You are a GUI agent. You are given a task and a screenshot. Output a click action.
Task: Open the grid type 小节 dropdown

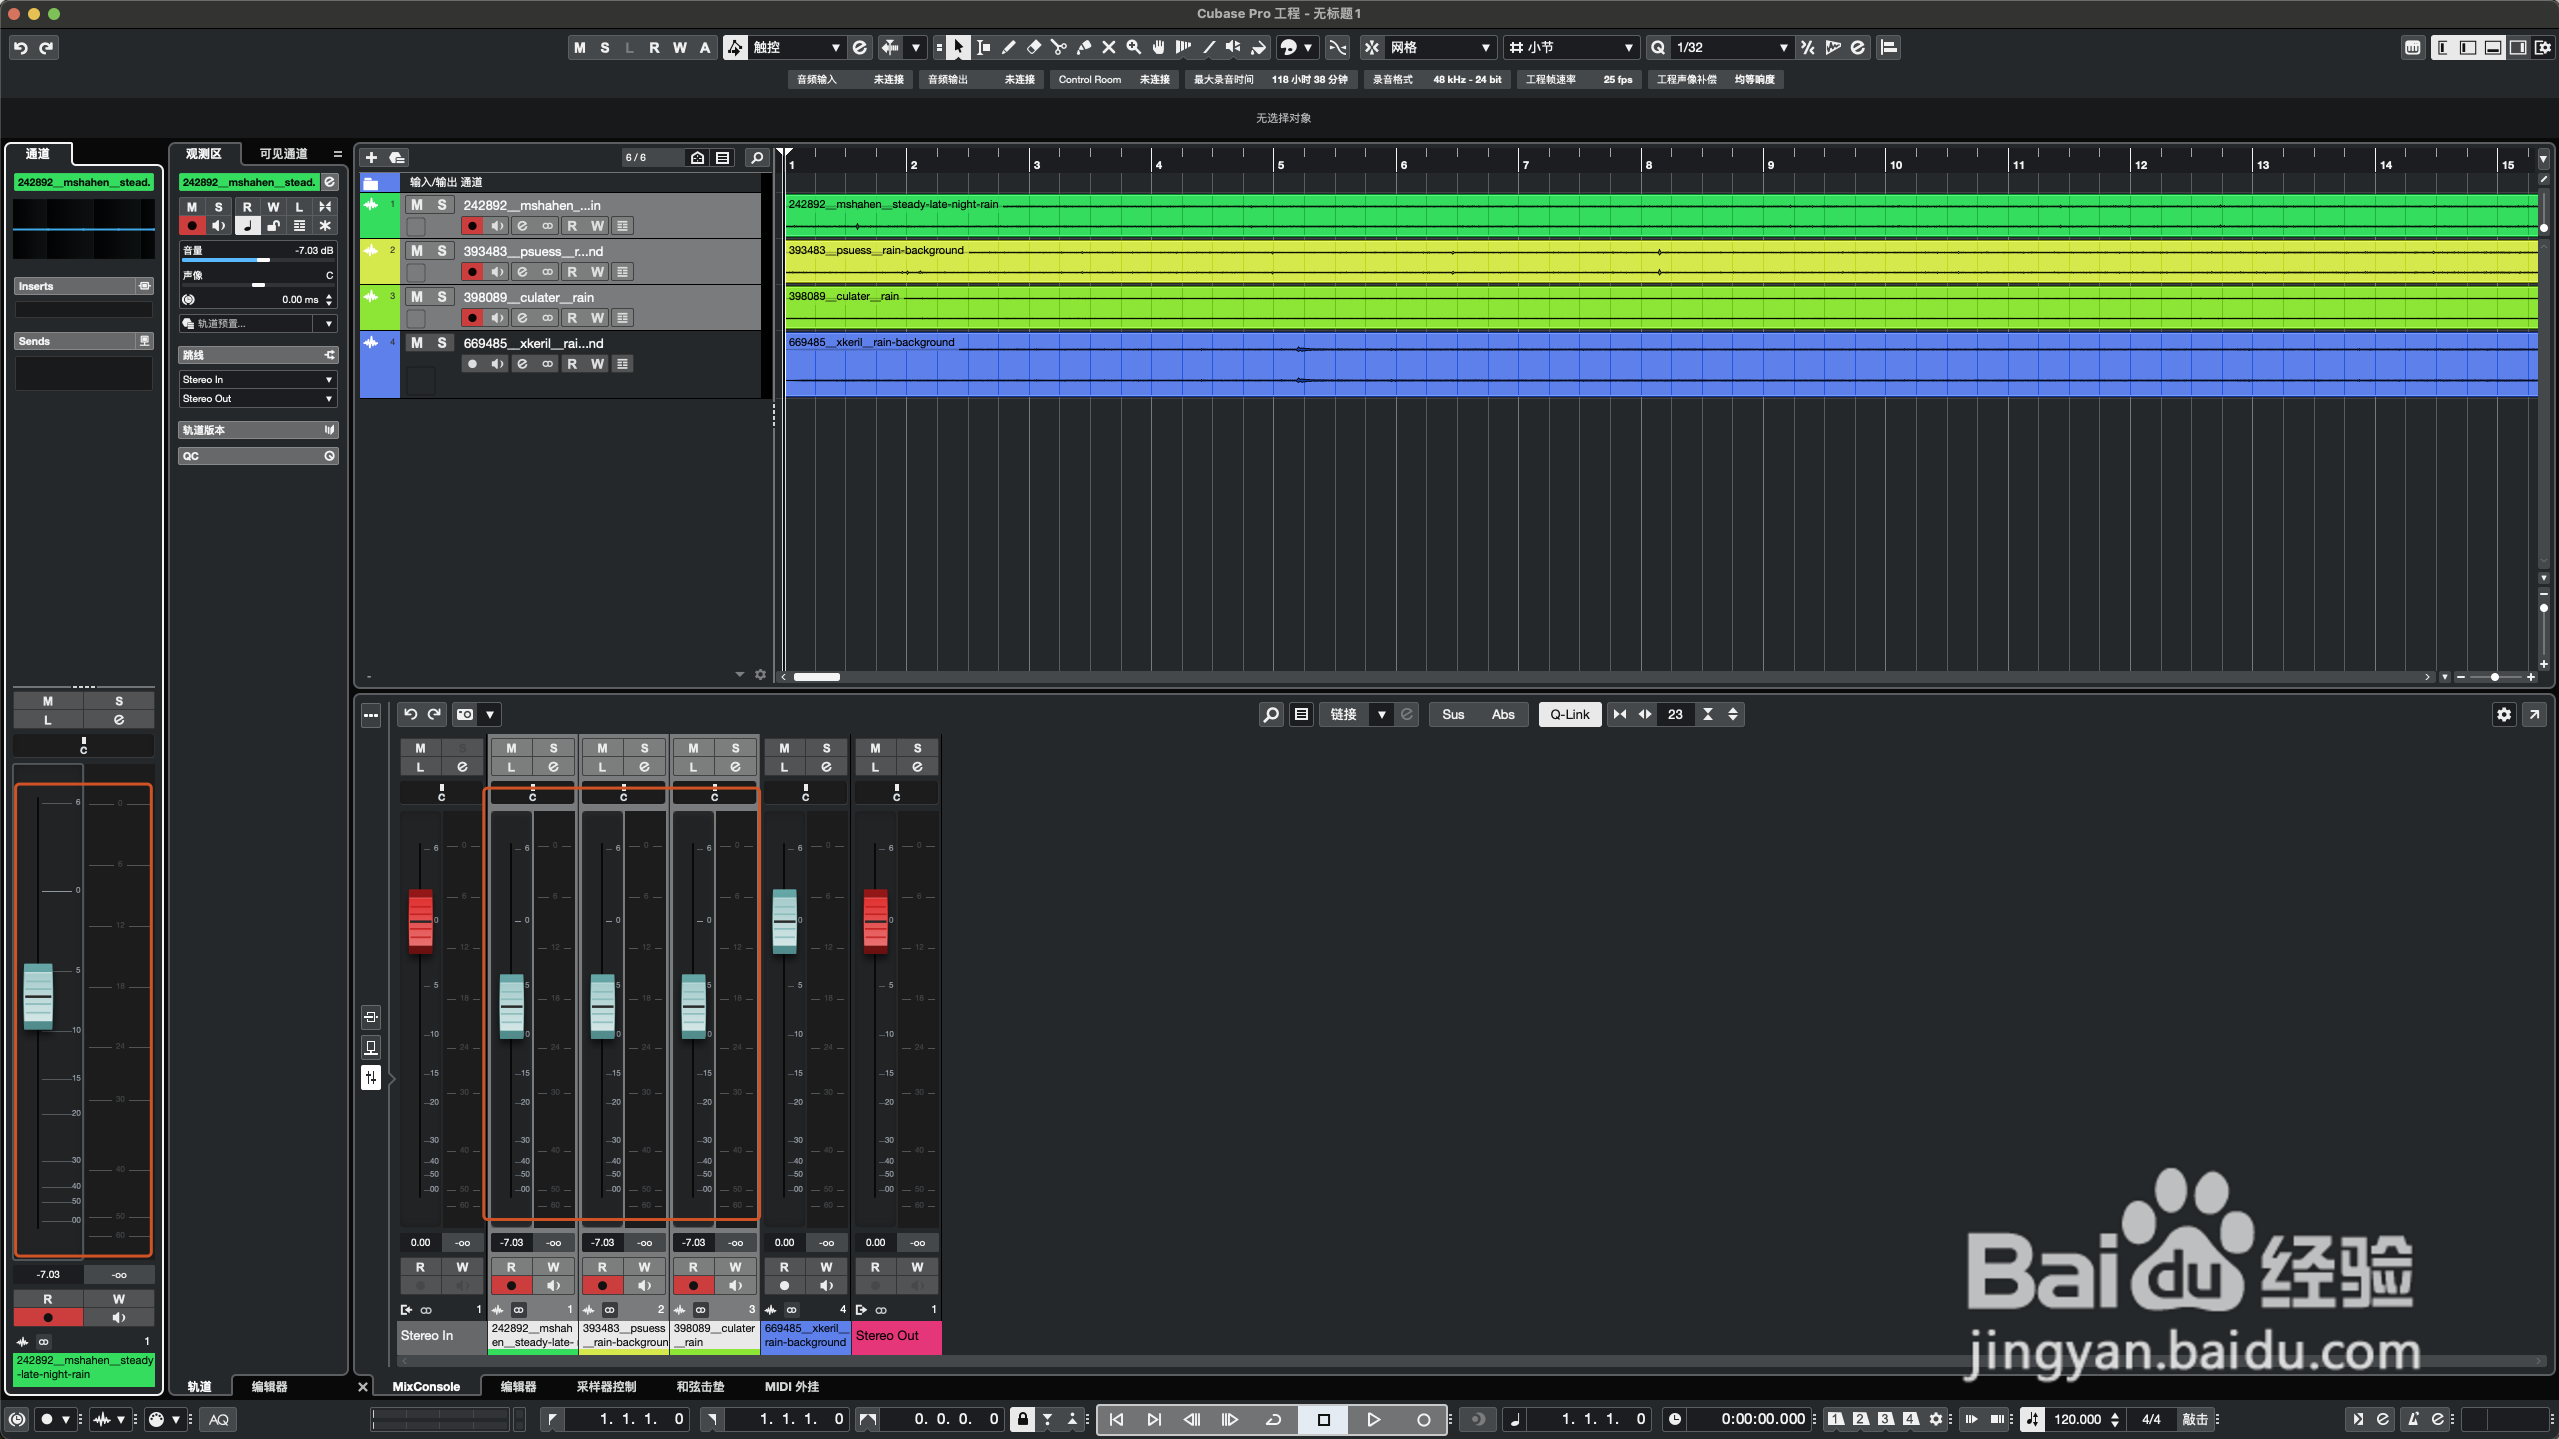click(1572, 47)
